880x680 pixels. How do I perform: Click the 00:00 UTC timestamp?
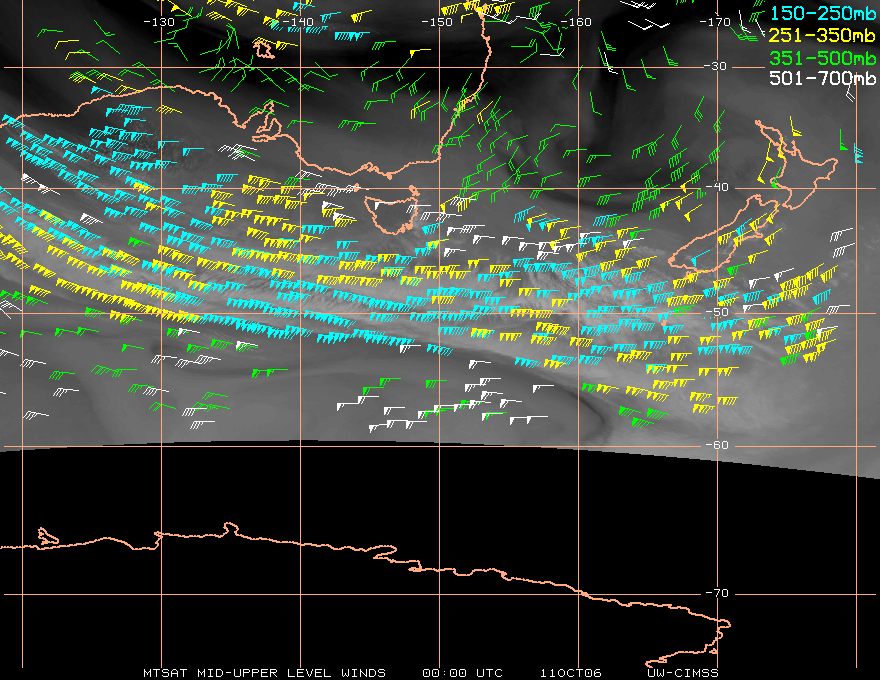tap(462, 673)
